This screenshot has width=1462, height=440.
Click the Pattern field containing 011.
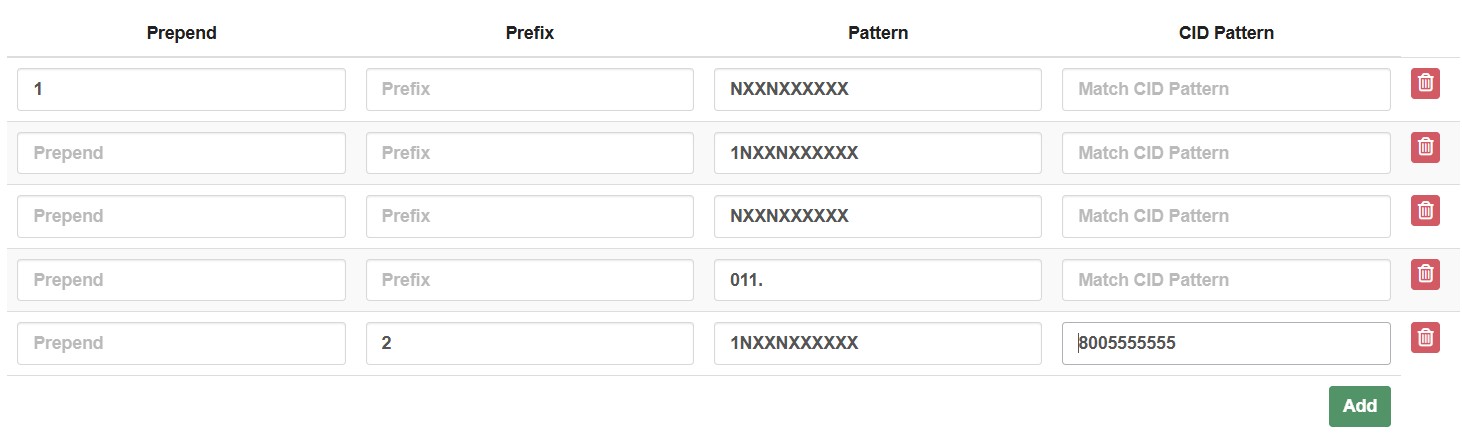(877, 280)
